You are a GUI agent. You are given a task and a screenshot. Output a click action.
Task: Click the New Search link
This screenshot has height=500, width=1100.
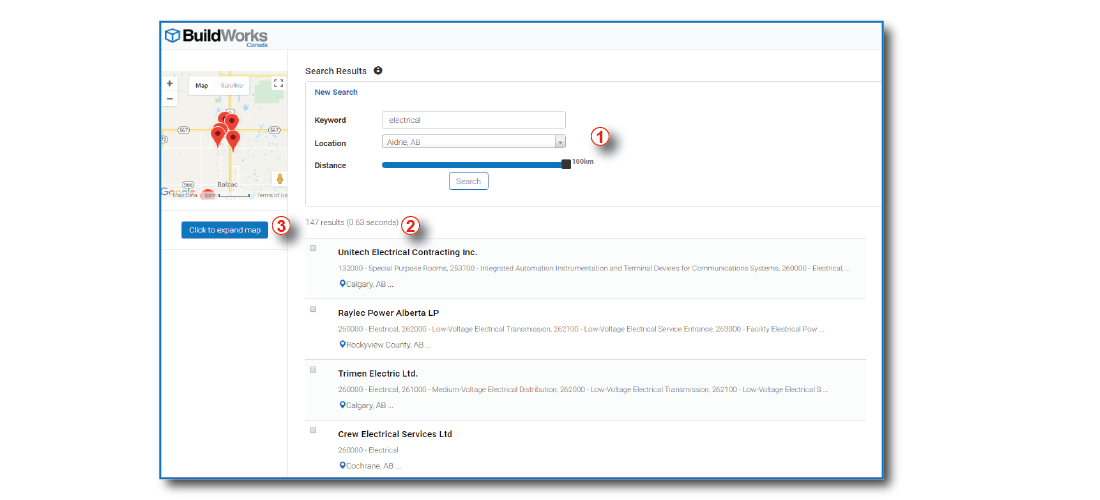coord(336,92)
